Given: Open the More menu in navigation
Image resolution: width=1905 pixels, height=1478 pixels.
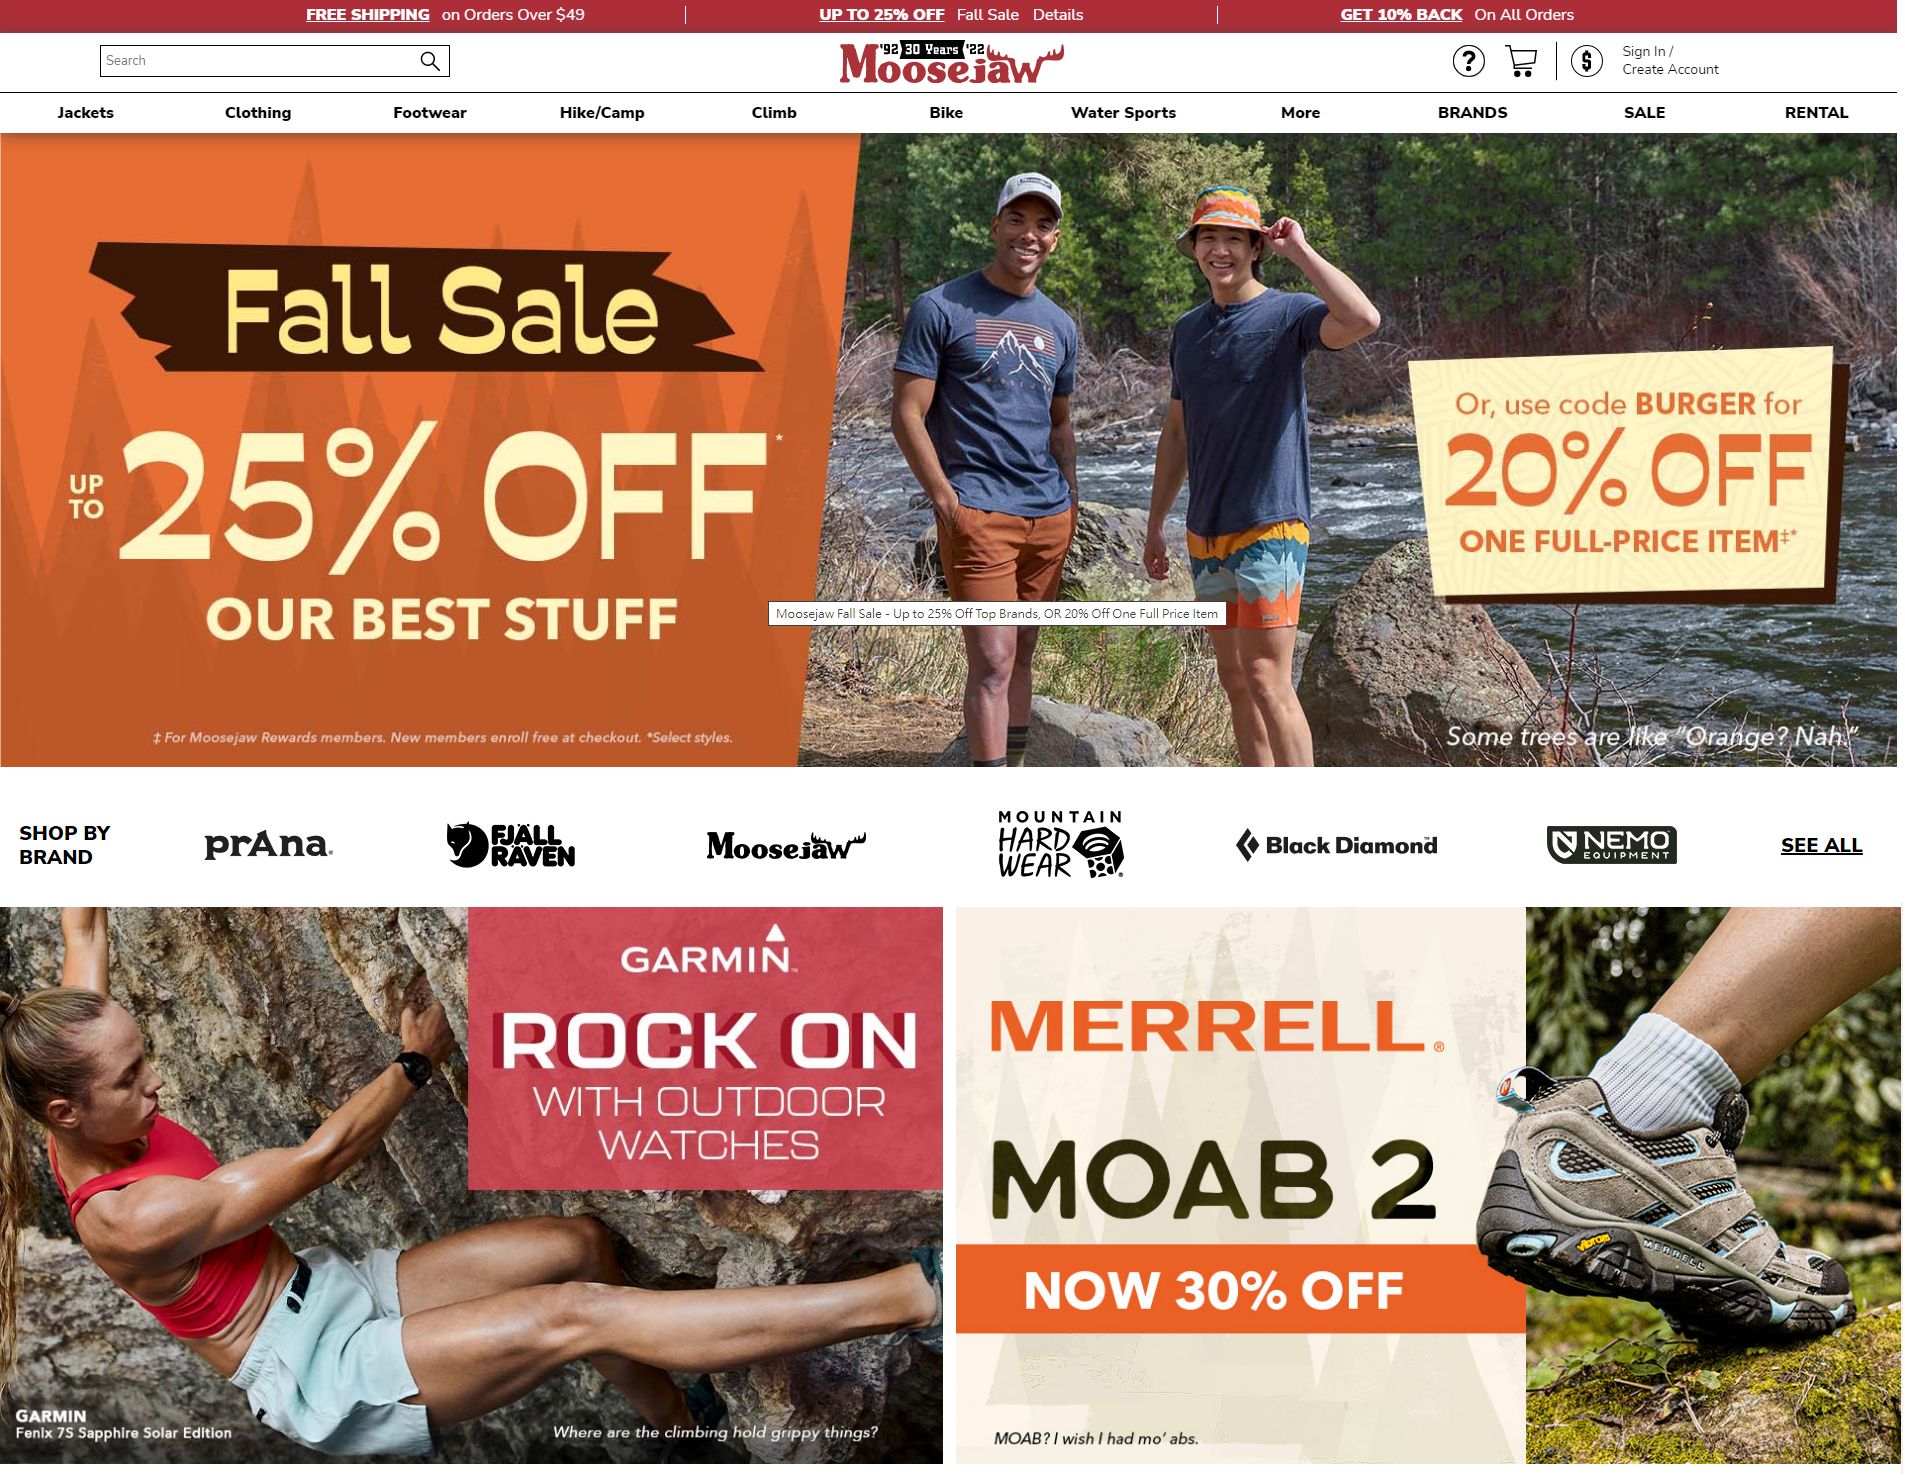Looking at the screenshot, I should [x=1300, y=113].
